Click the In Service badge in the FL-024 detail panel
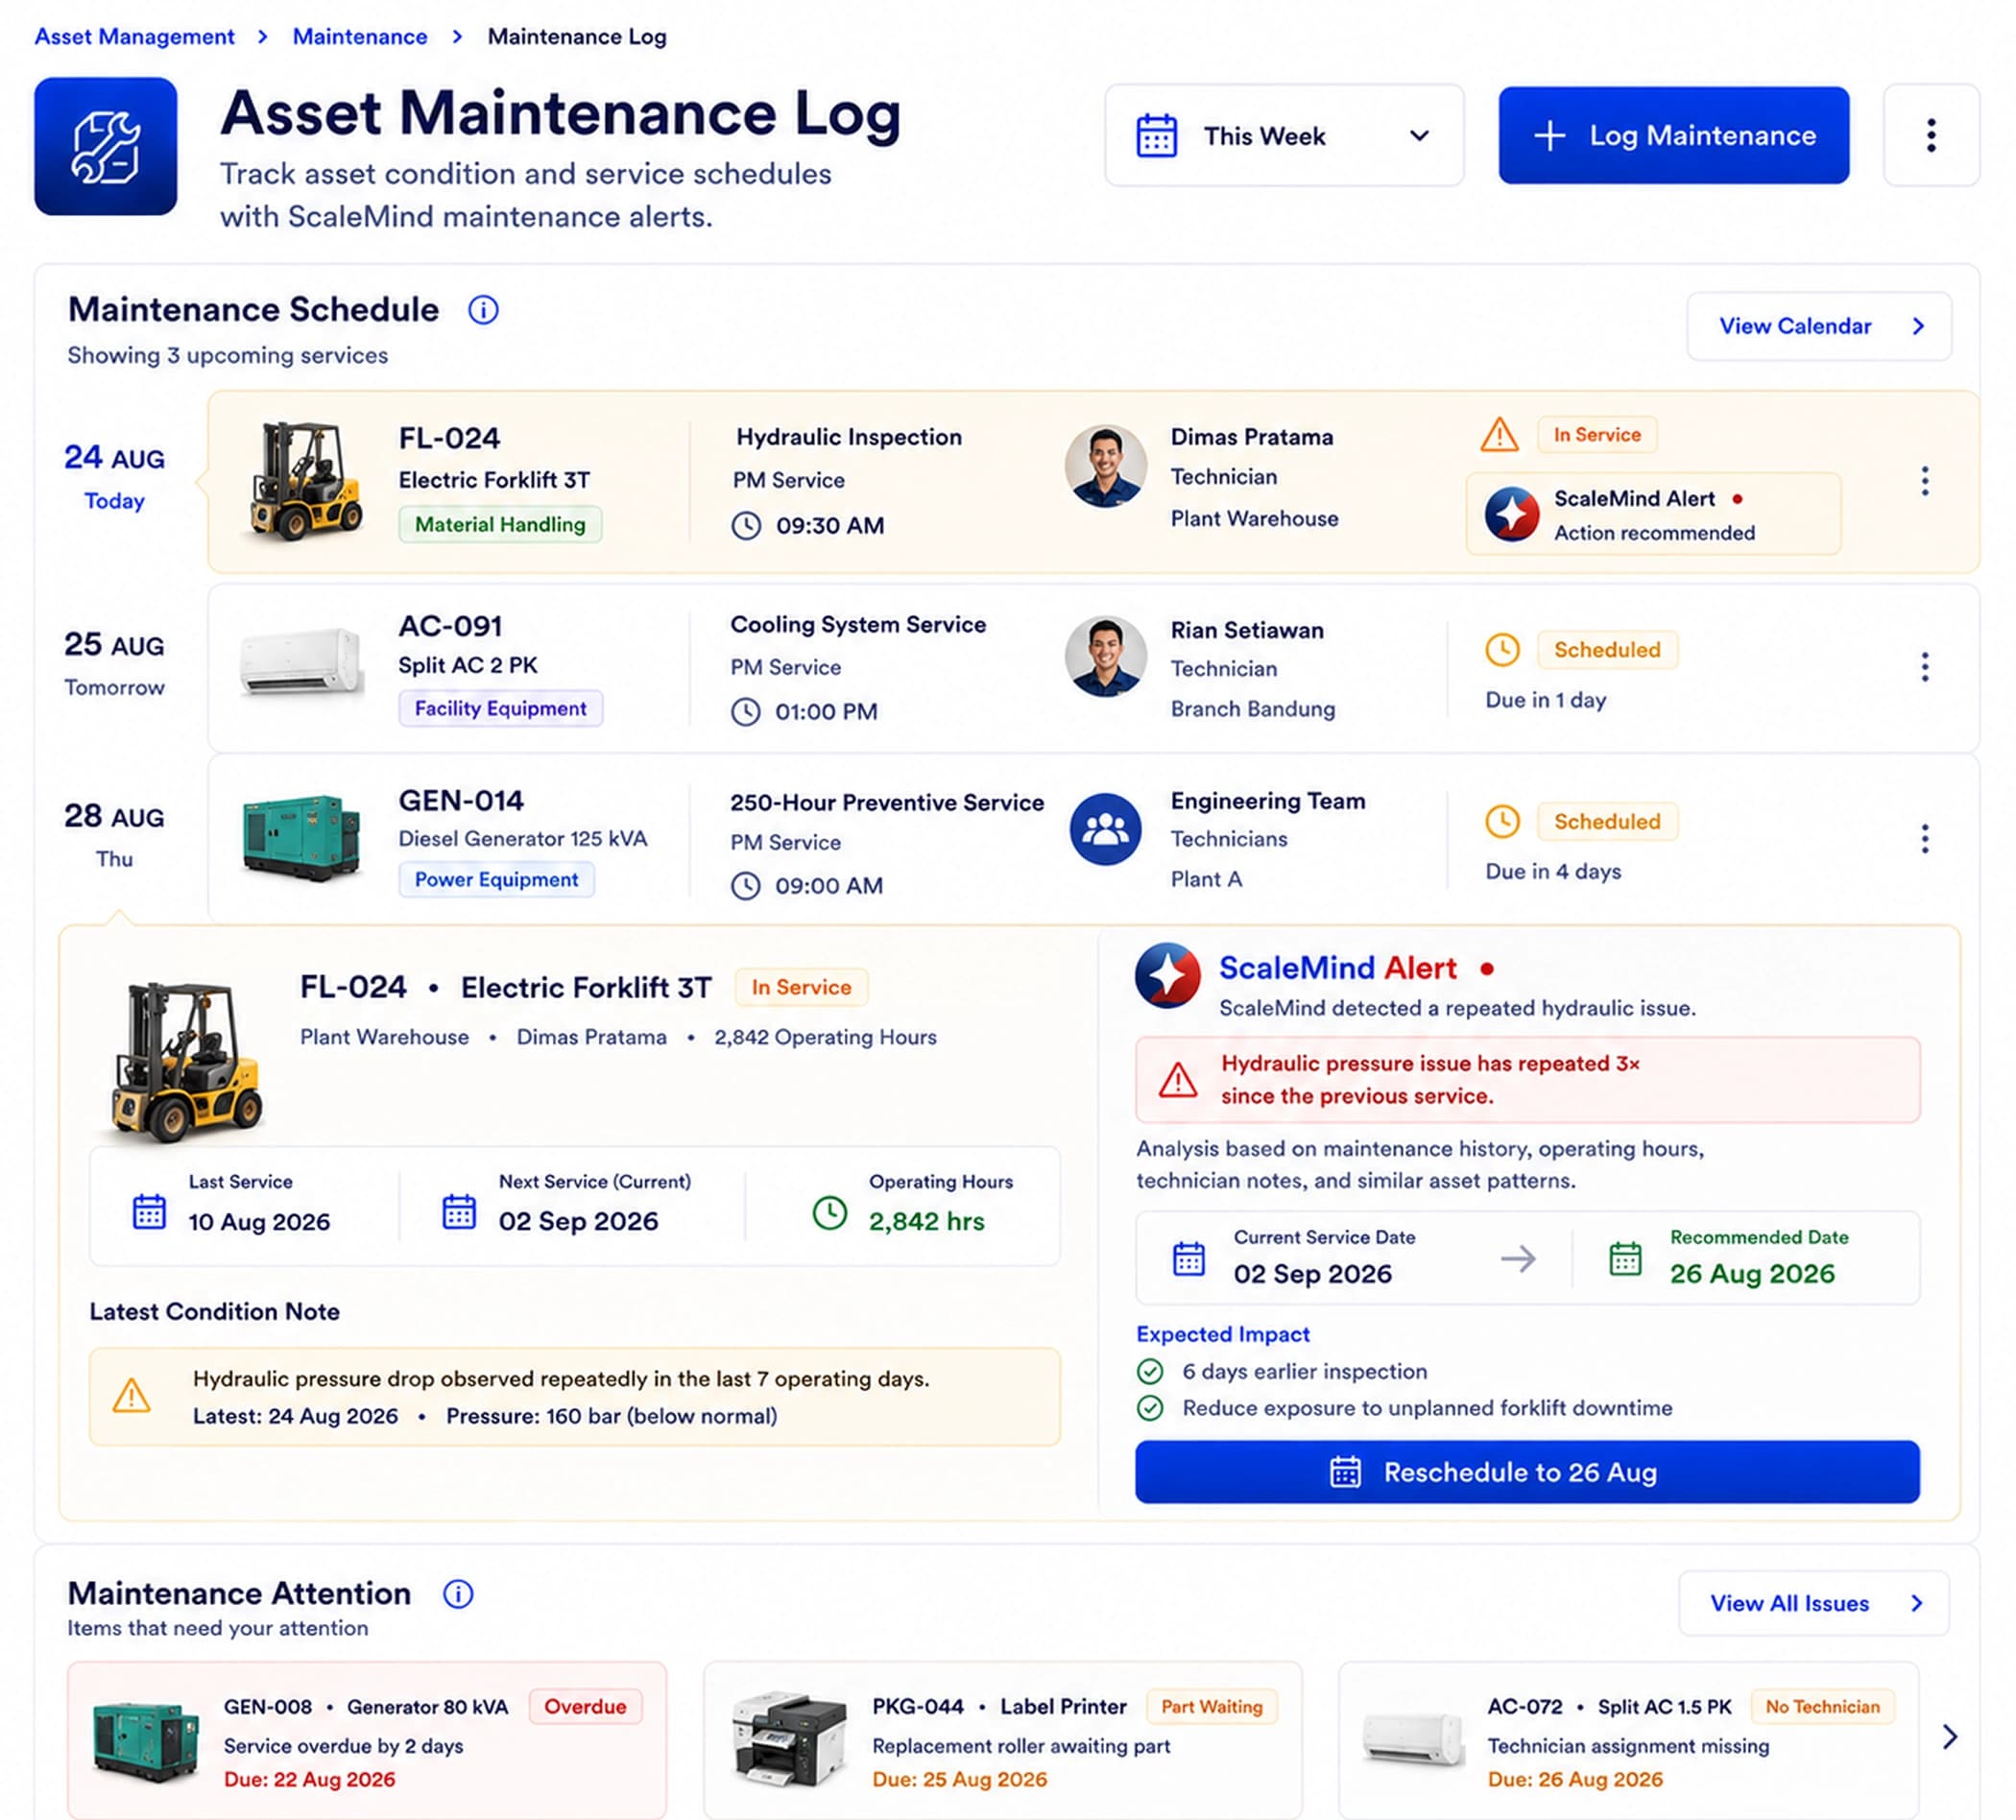This screenshot has width=2016, height=1820. [801, 987]
